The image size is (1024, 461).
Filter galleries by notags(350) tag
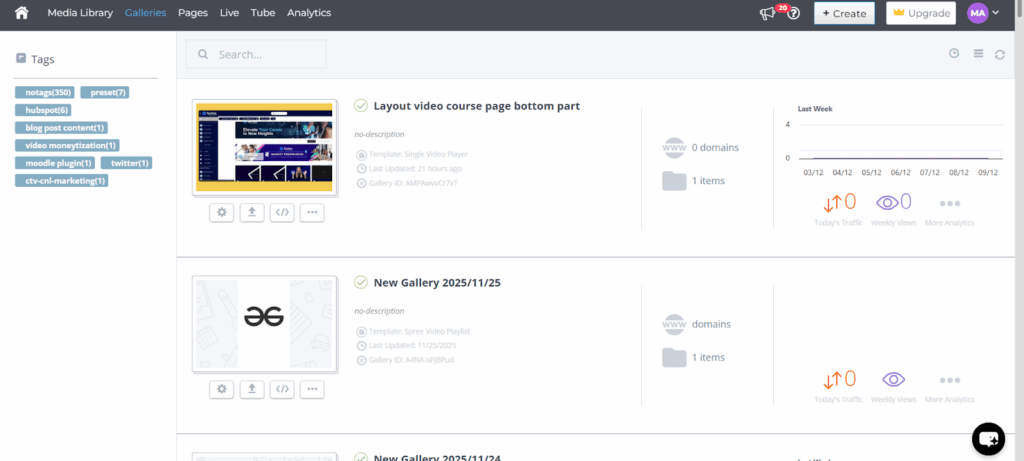click(45, 92)
